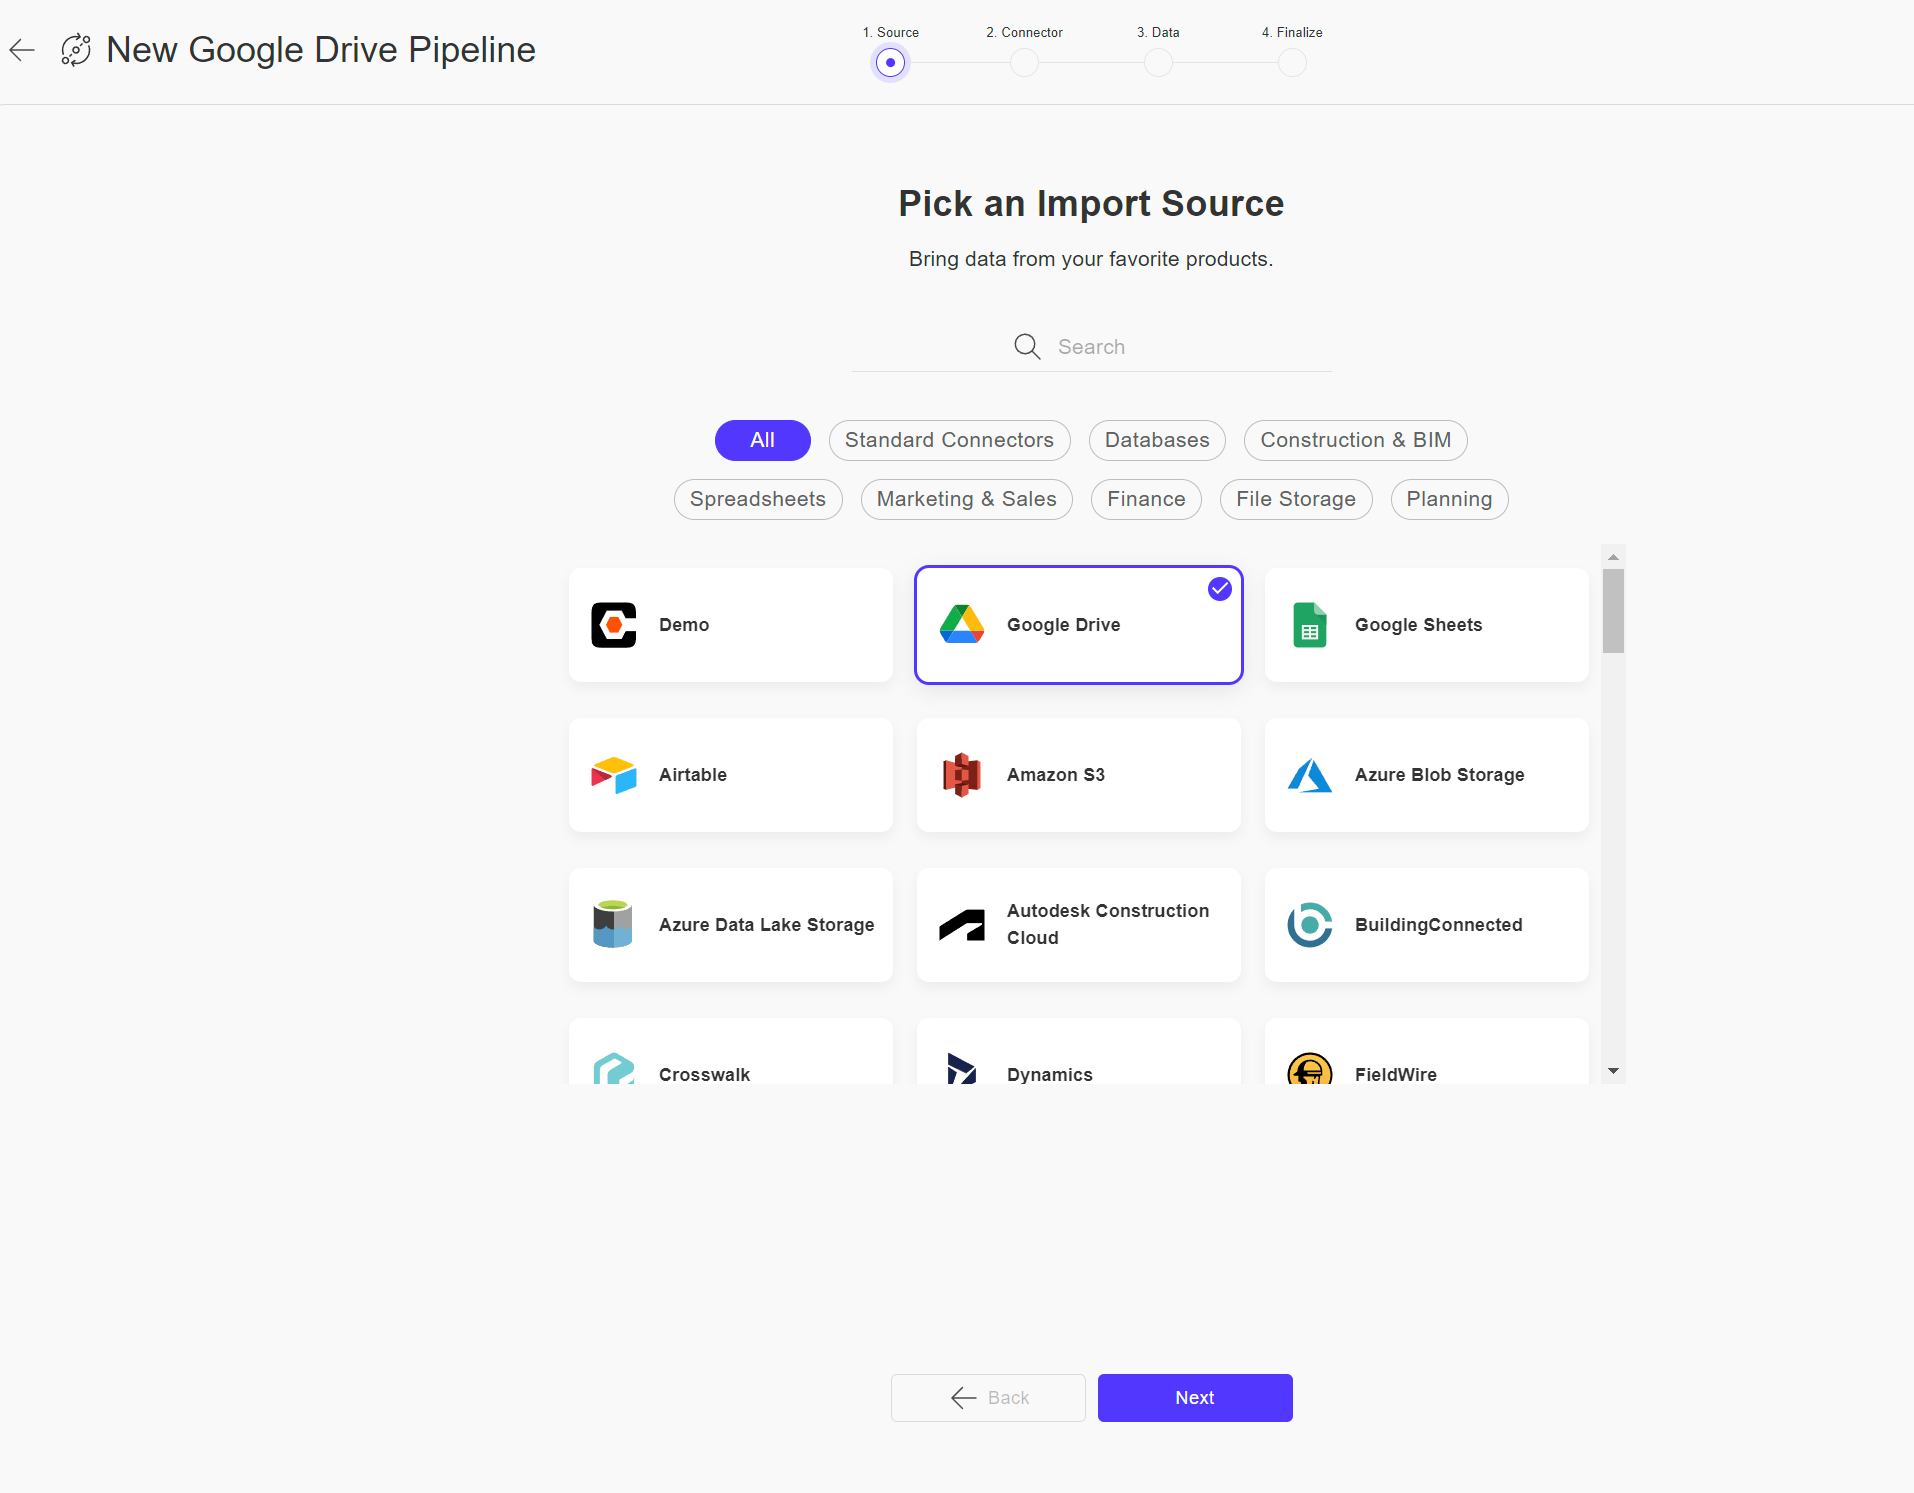Screen dimensions: 1914x1493
Task: Click the Back button
Action: (x=988, y=1397)
